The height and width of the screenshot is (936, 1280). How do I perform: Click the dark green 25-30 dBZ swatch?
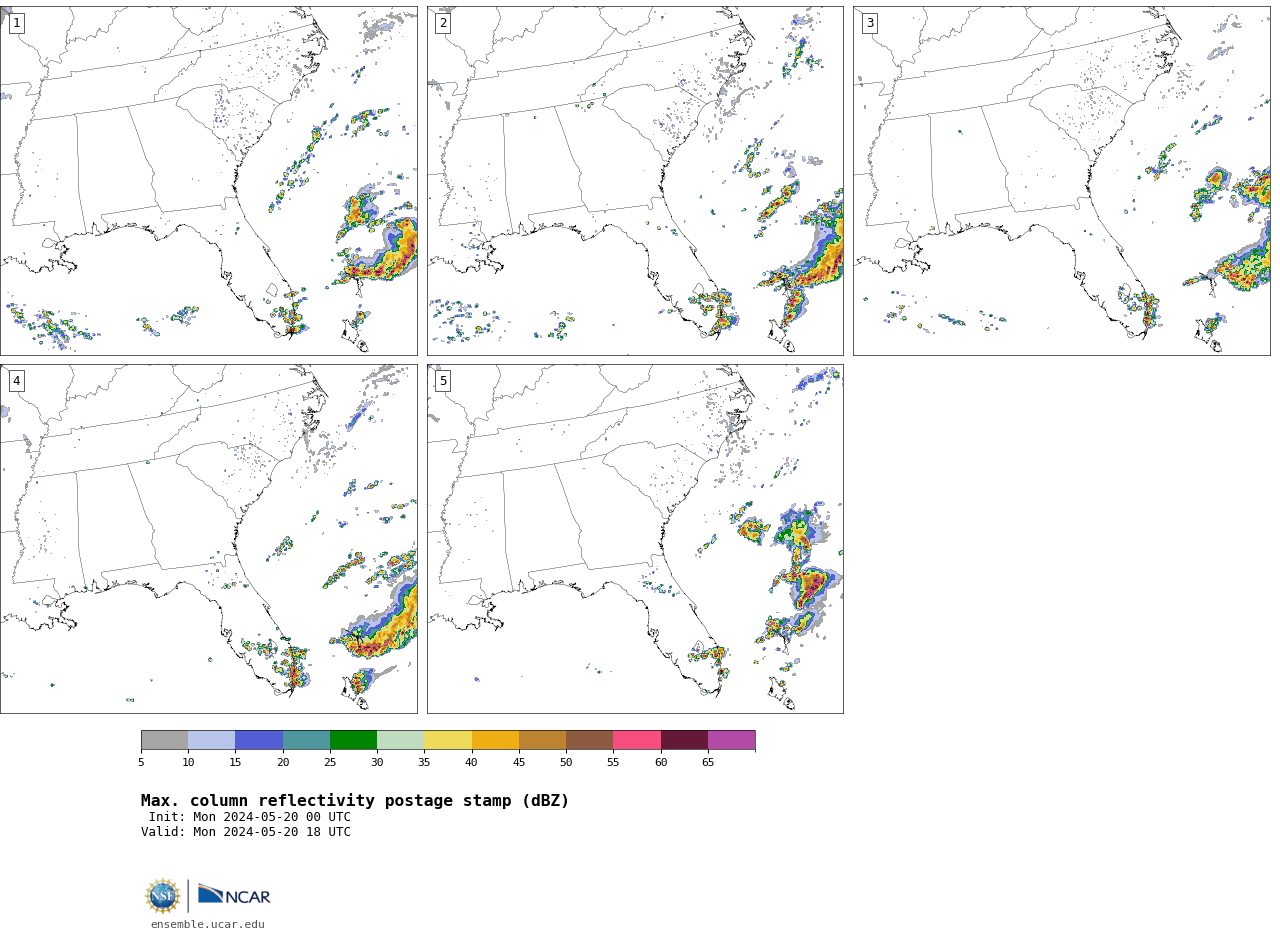coord(353,740)
